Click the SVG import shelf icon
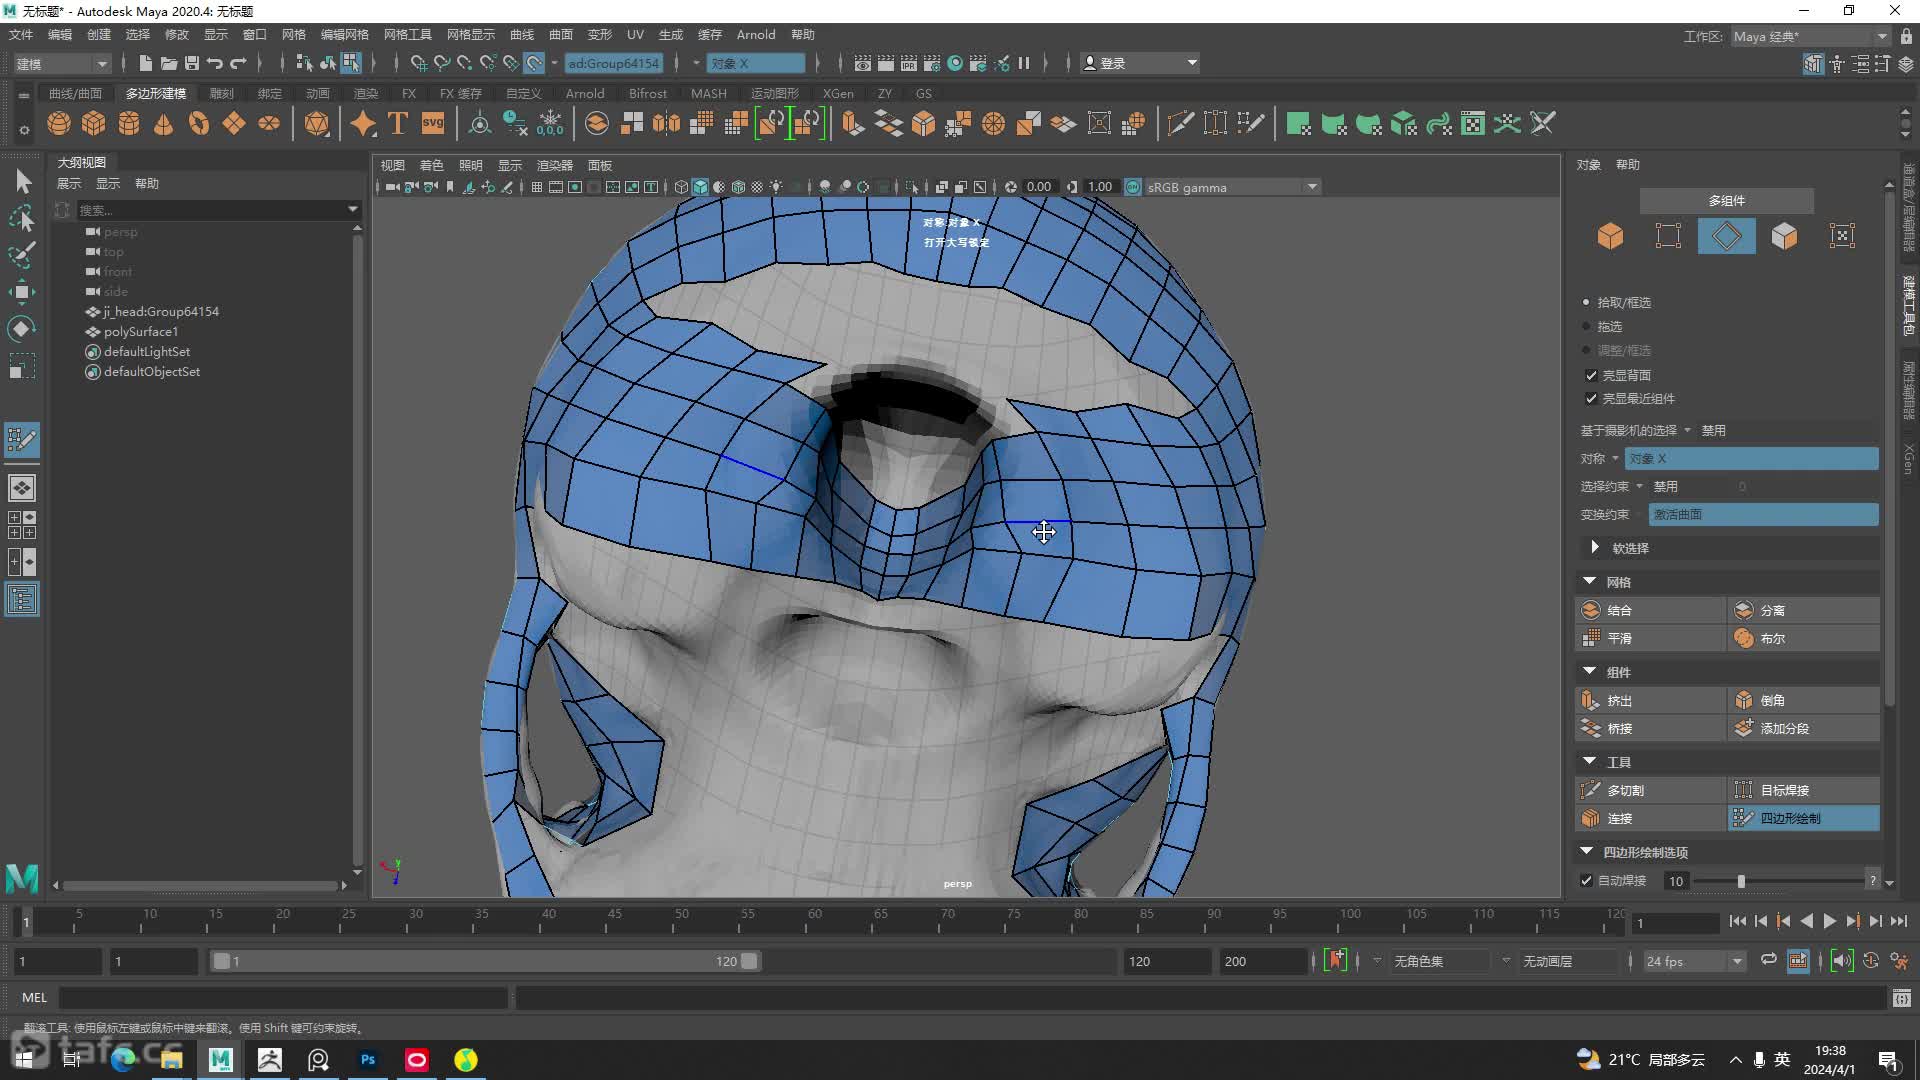 (x=433, y=123)
